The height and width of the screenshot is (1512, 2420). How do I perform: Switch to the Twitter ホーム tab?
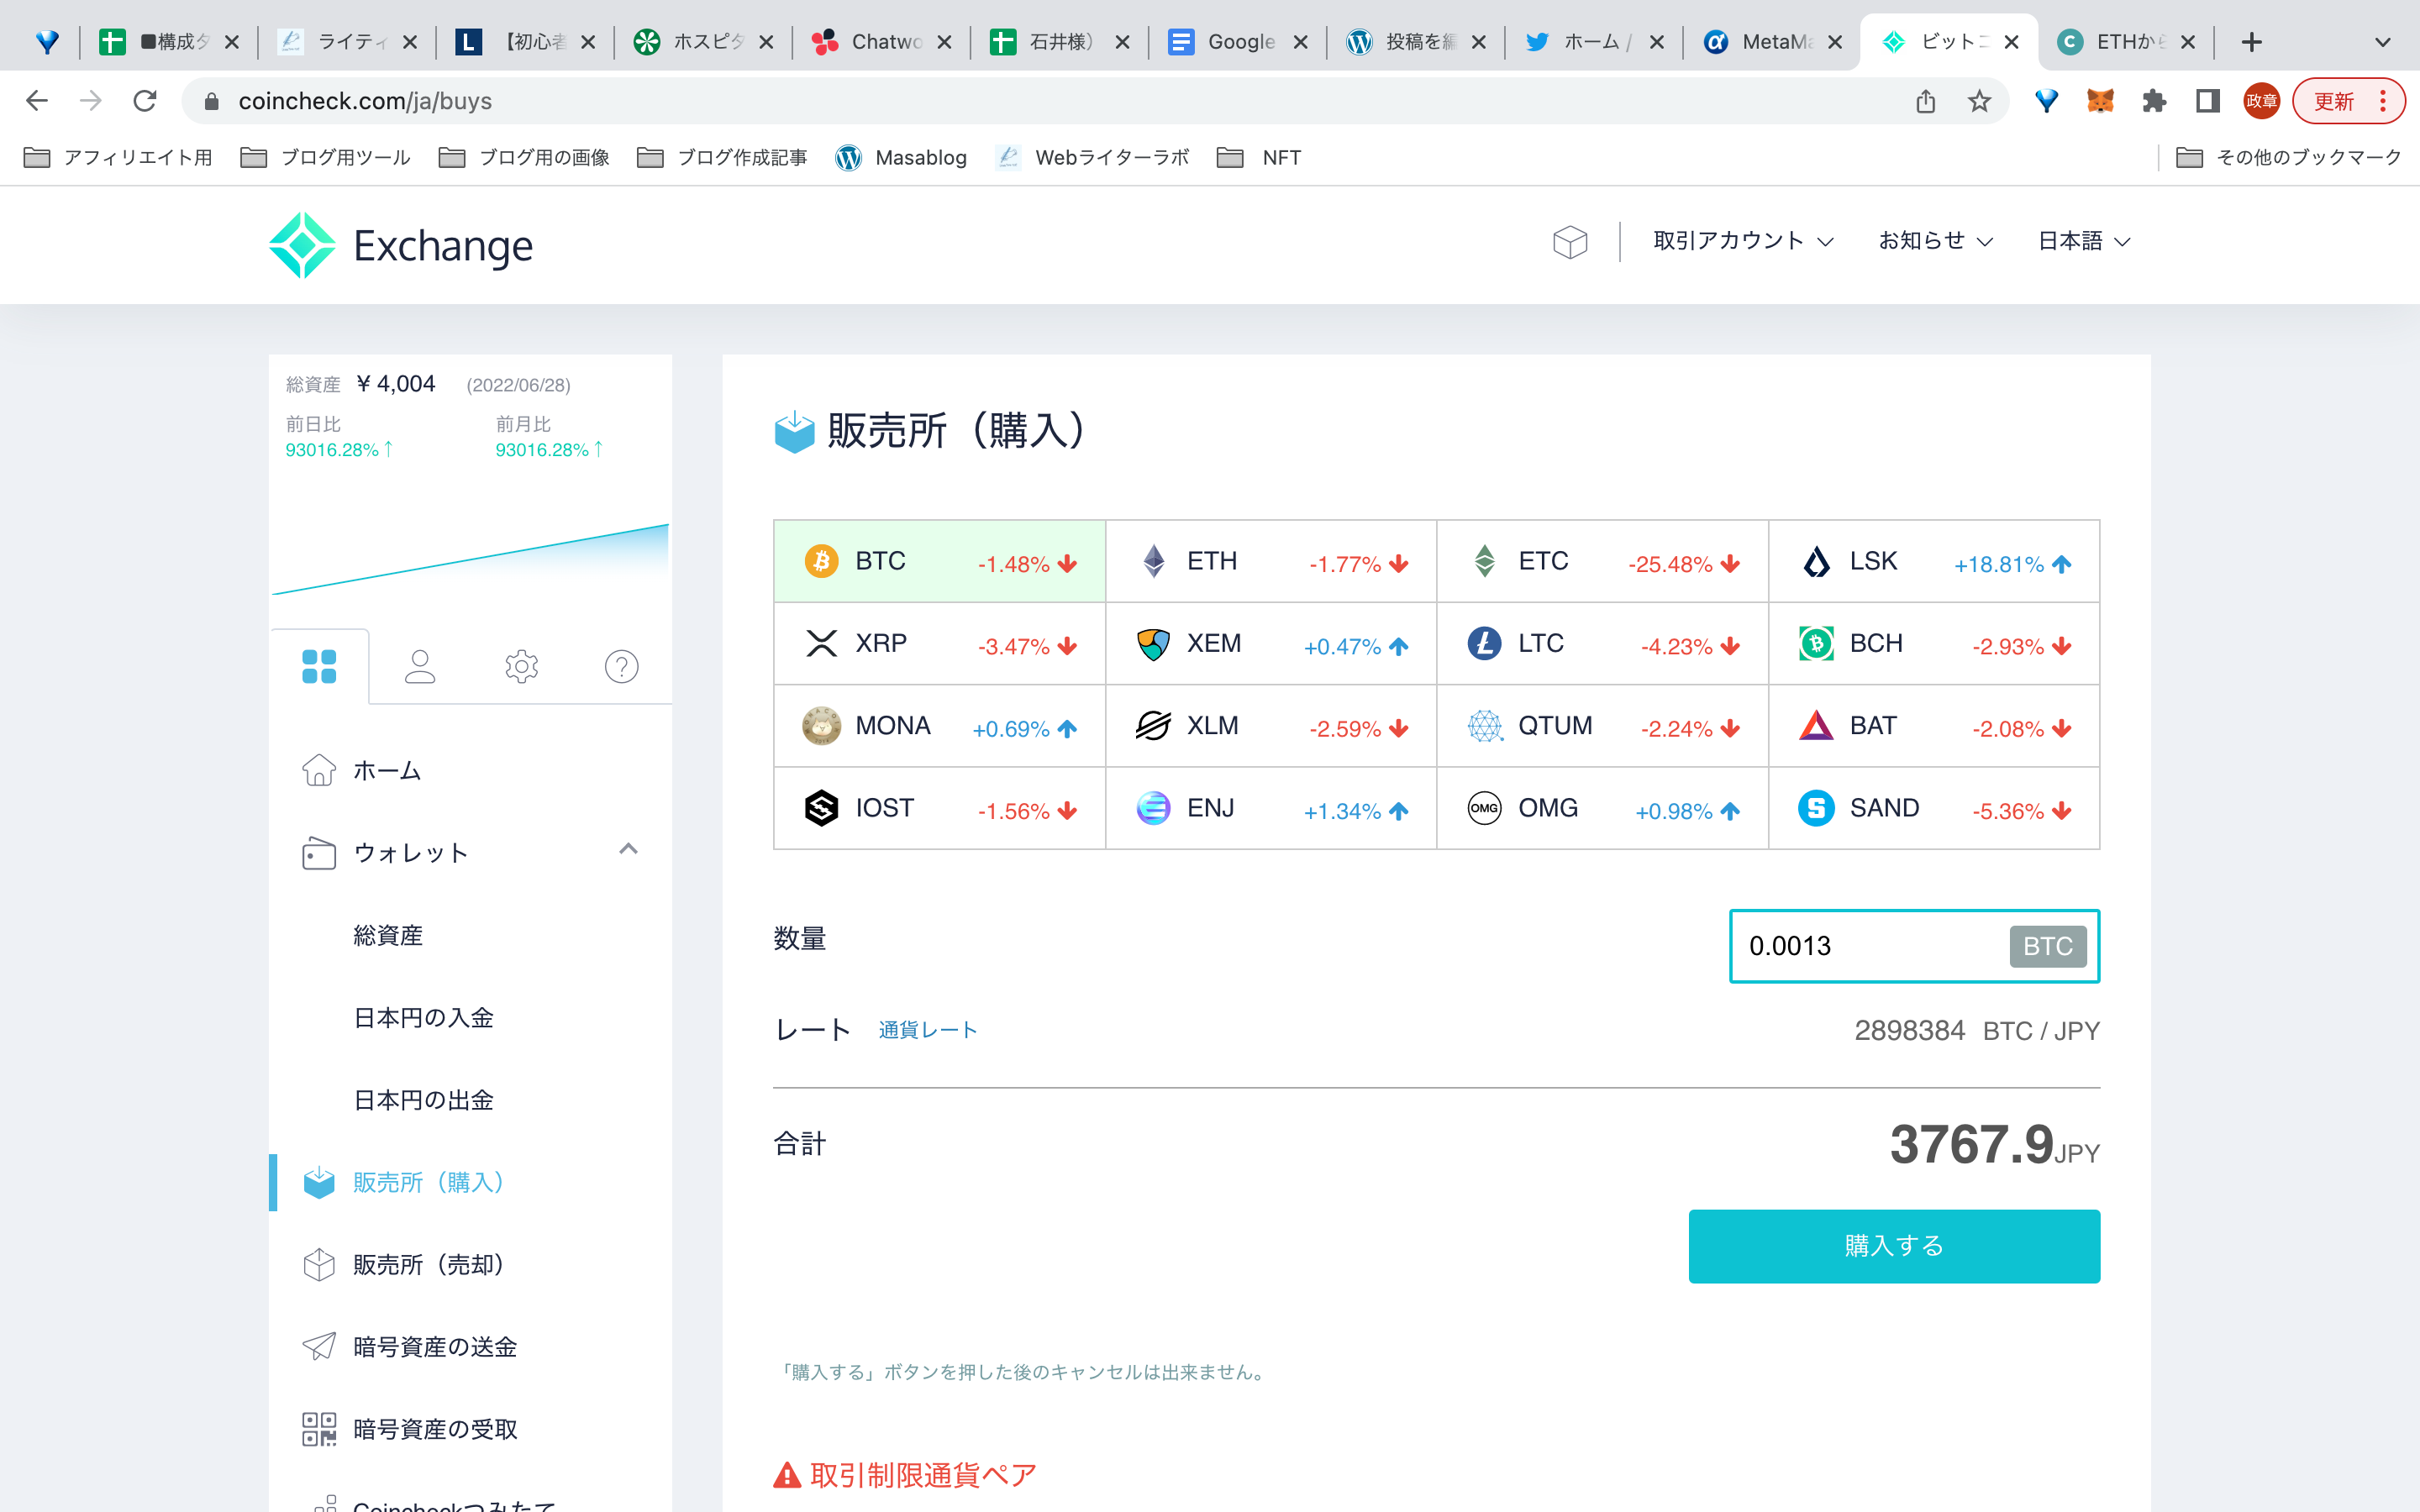coord(1593,42)
